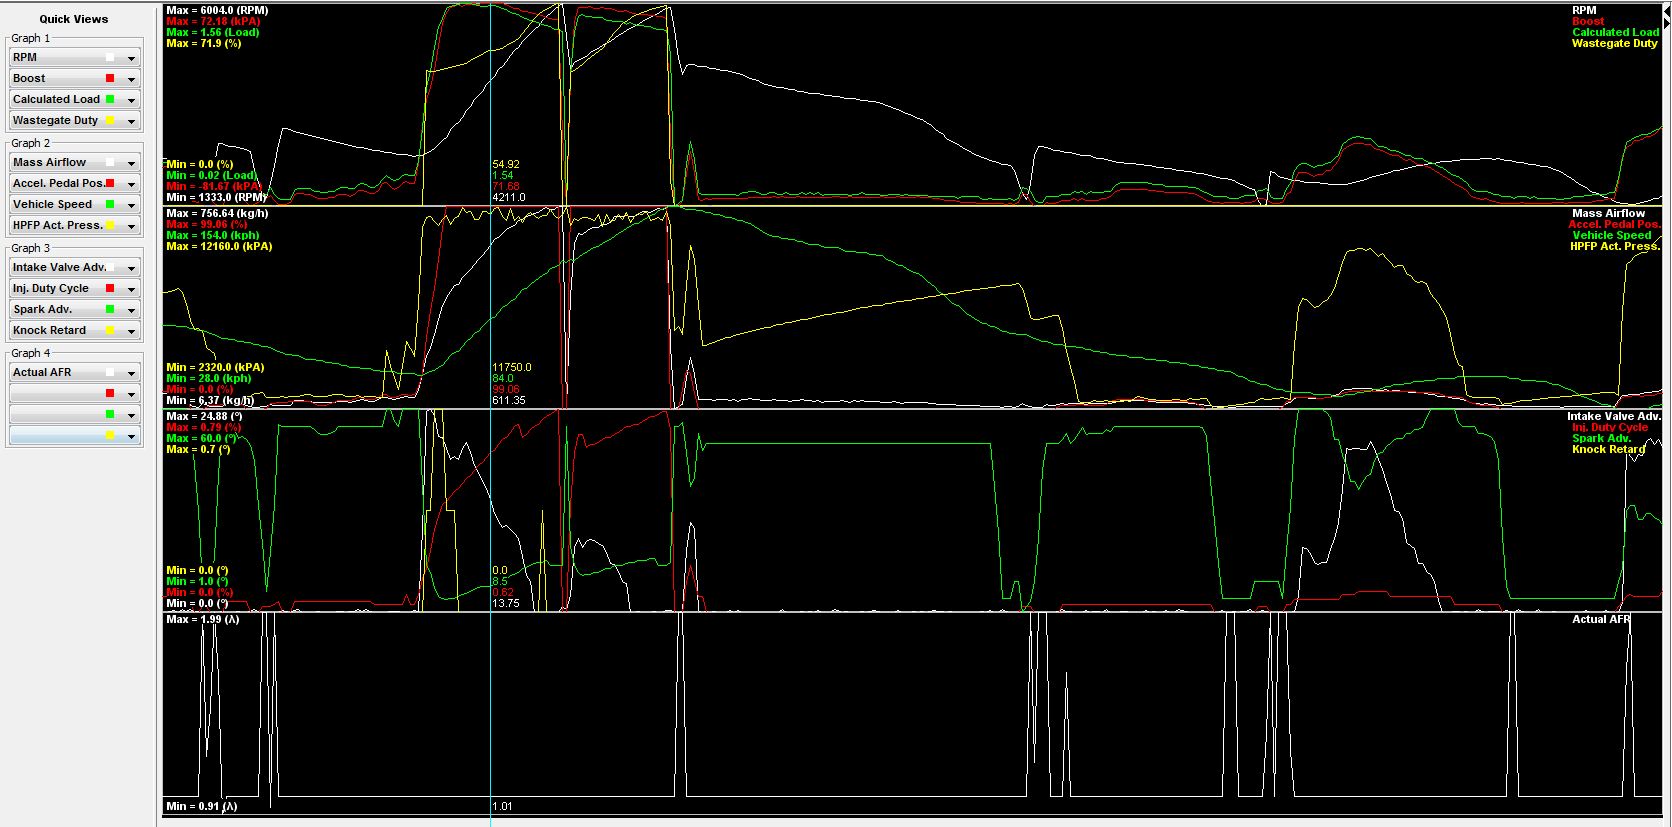Expand the Vehicle Speed channel dropdown
The height and width of the screenshot is (827, 1672).
pyautogui.click(x=131, y=205)
